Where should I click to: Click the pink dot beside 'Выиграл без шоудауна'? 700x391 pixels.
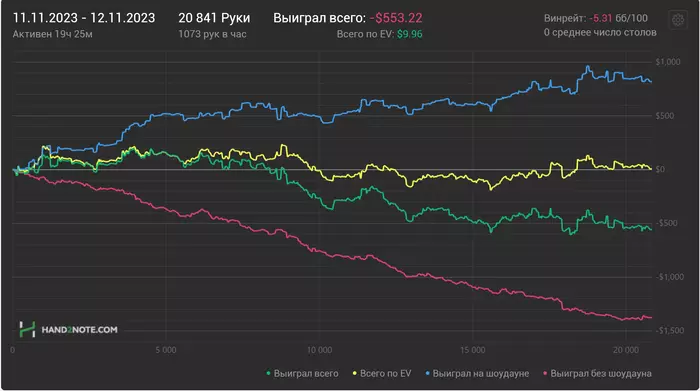[x=545, y=373]
